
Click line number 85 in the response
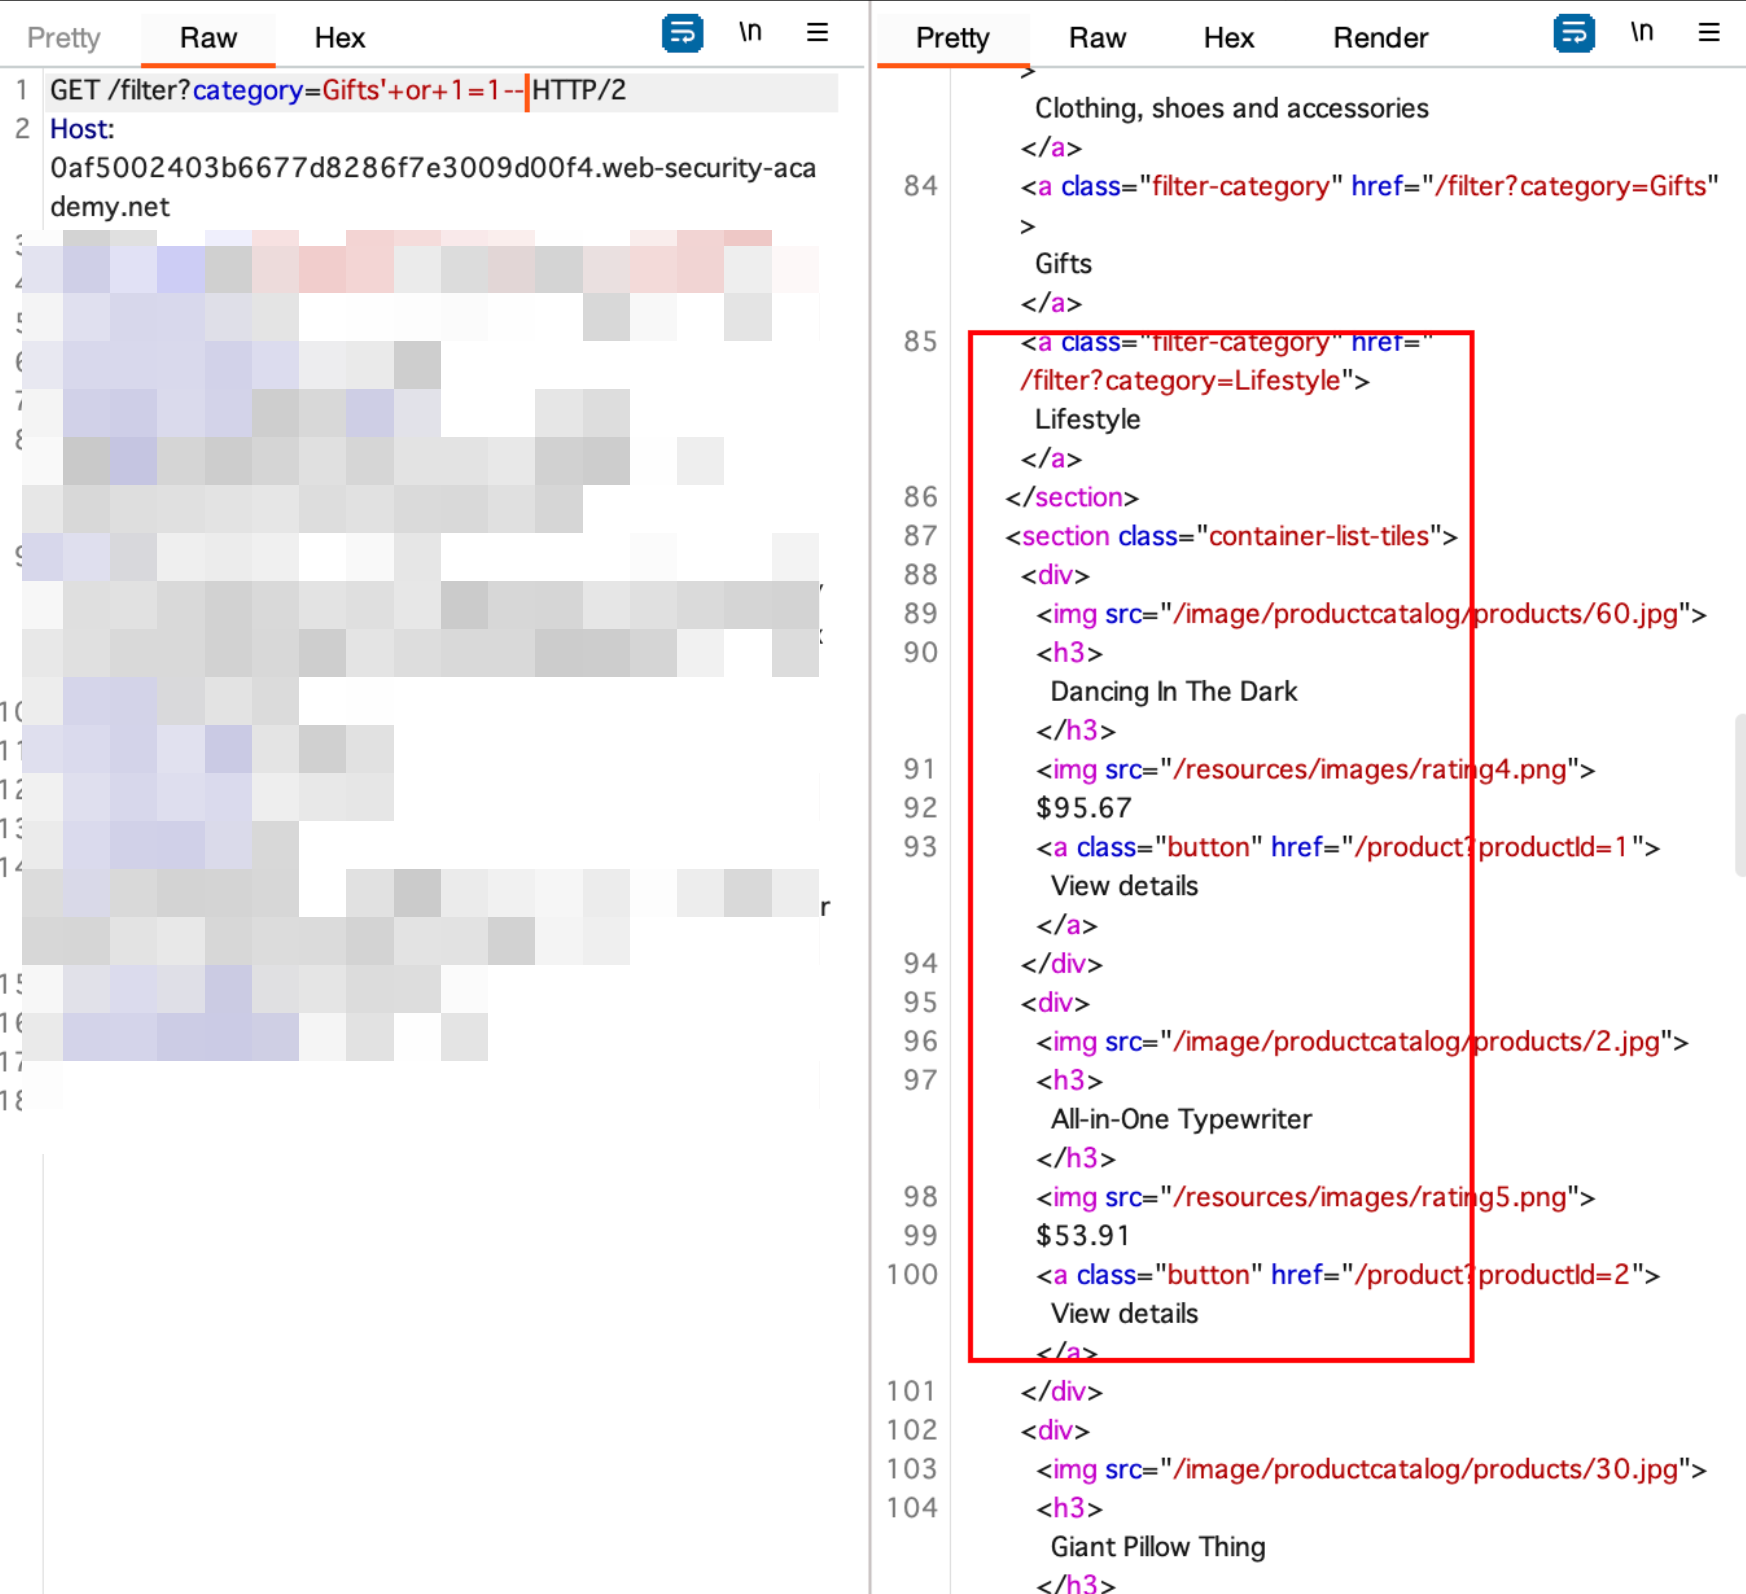tap(921, 341)
